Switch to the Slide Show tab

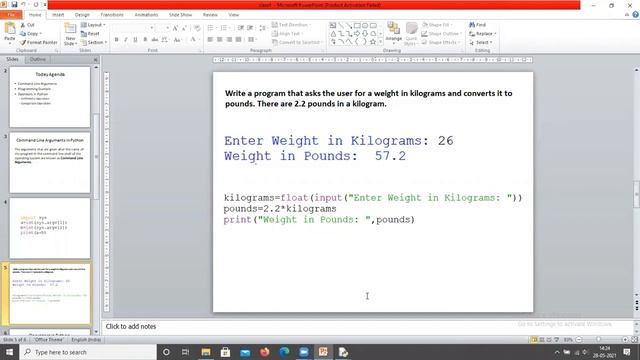[180, 15]
